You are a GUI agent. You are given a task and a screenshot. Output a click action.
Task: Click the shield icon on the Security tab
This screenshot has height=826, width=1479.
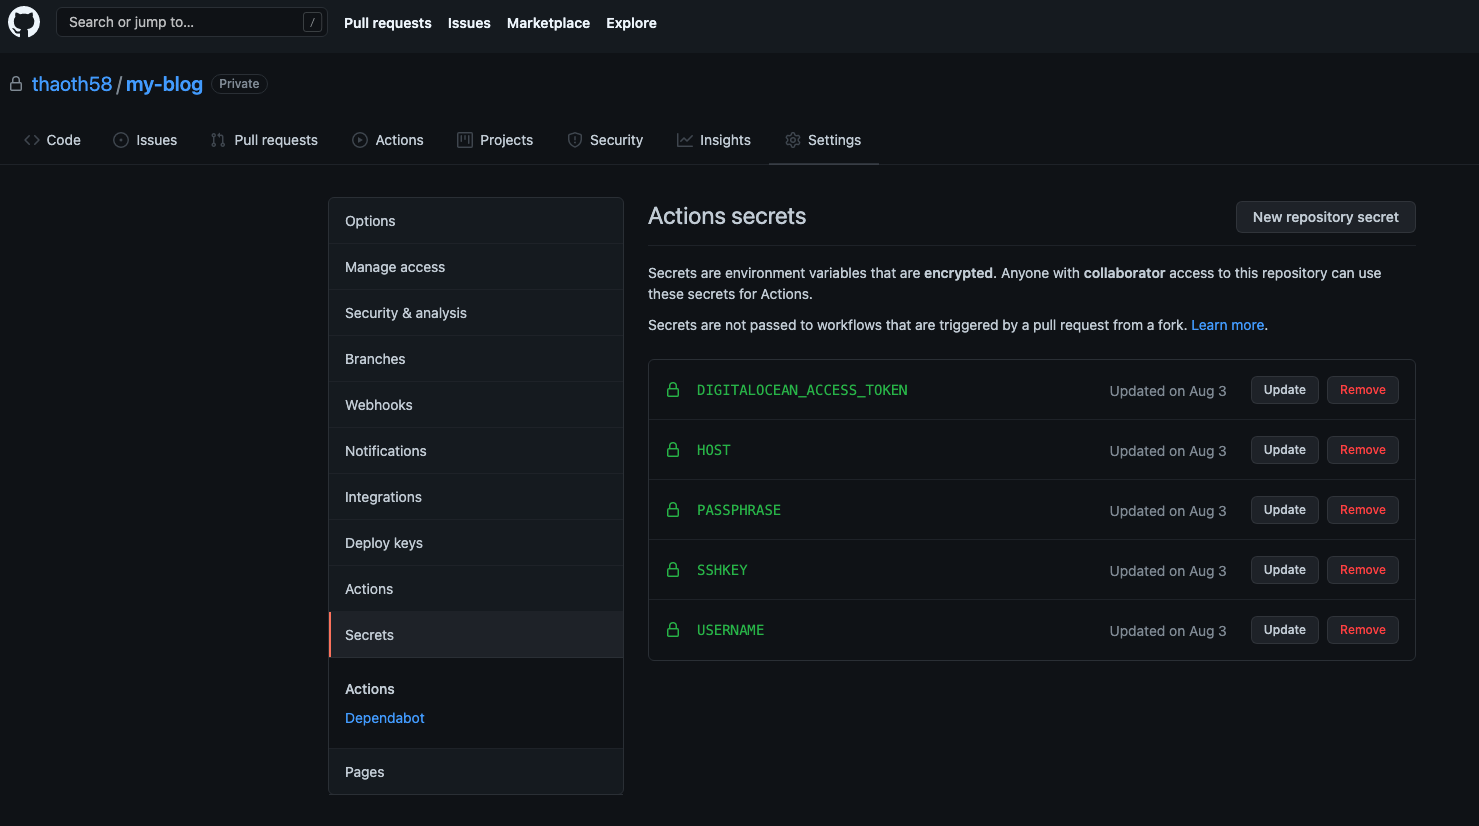[x=574, y=140]
